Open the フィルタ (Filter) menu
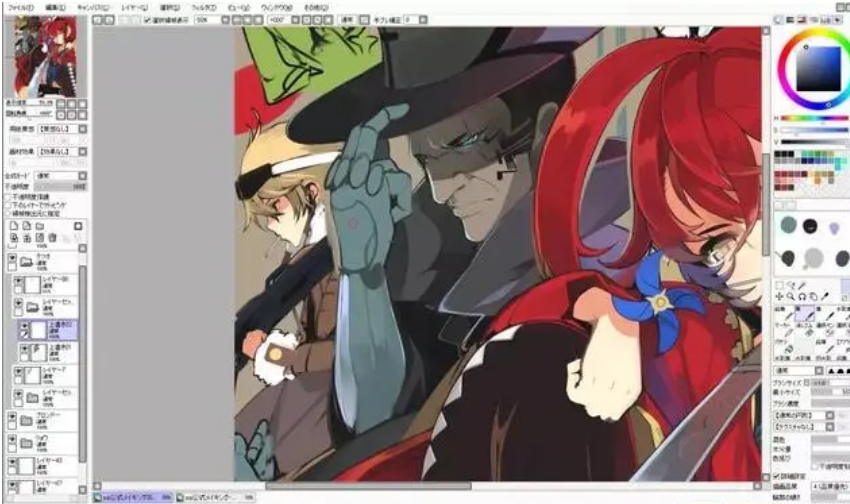Image resolution: width=850 pixels, height=504 pixels. tap(204, 8)
